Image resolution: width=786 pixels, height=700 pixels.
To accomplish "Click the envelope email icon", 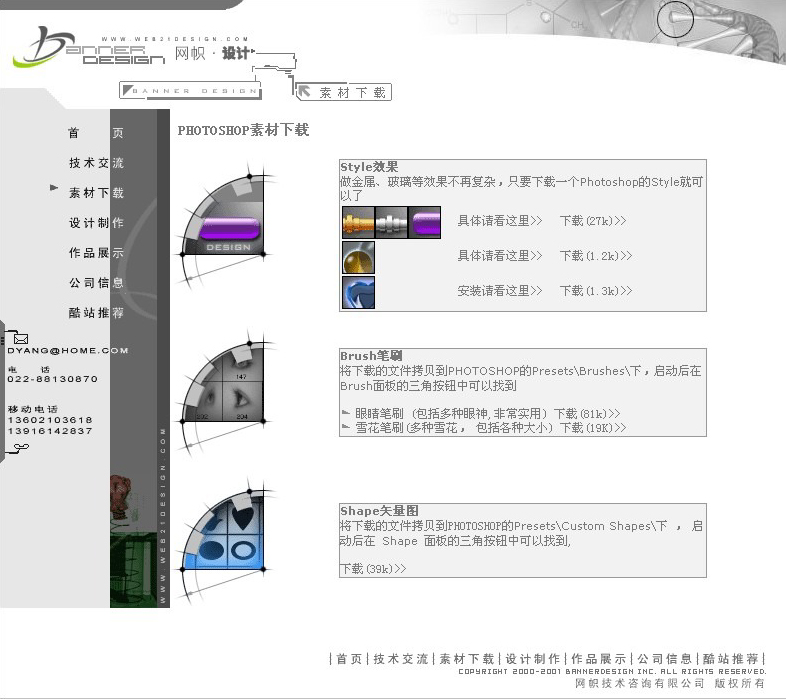I will 21,339.
